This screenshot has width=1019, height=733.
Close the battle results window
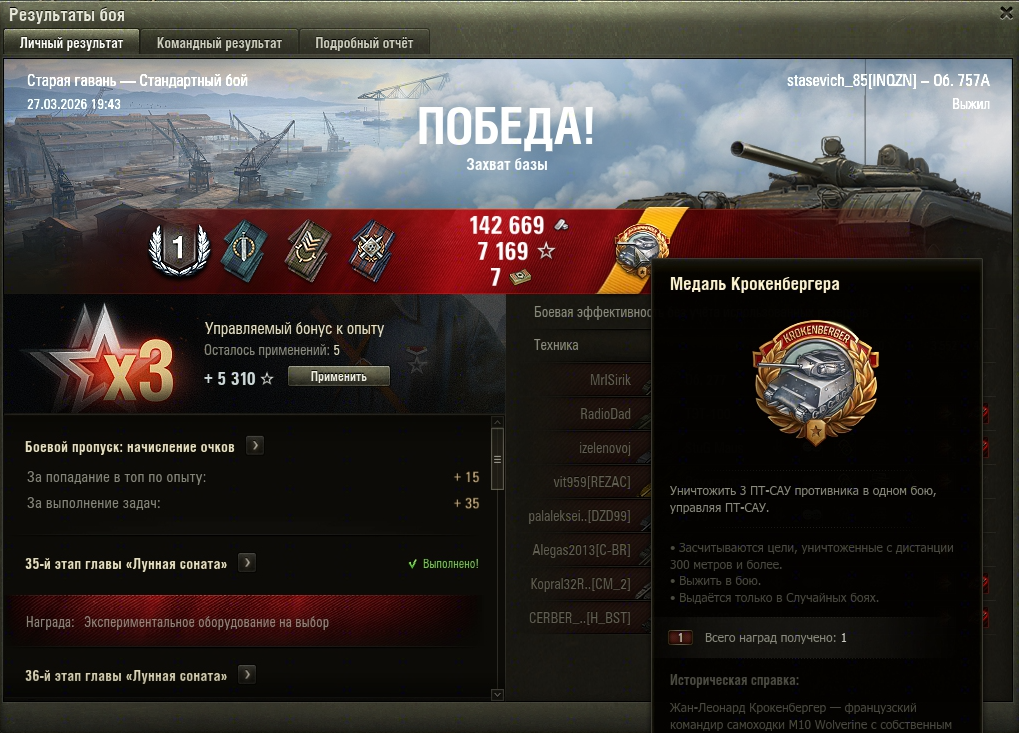(1006, 14)
